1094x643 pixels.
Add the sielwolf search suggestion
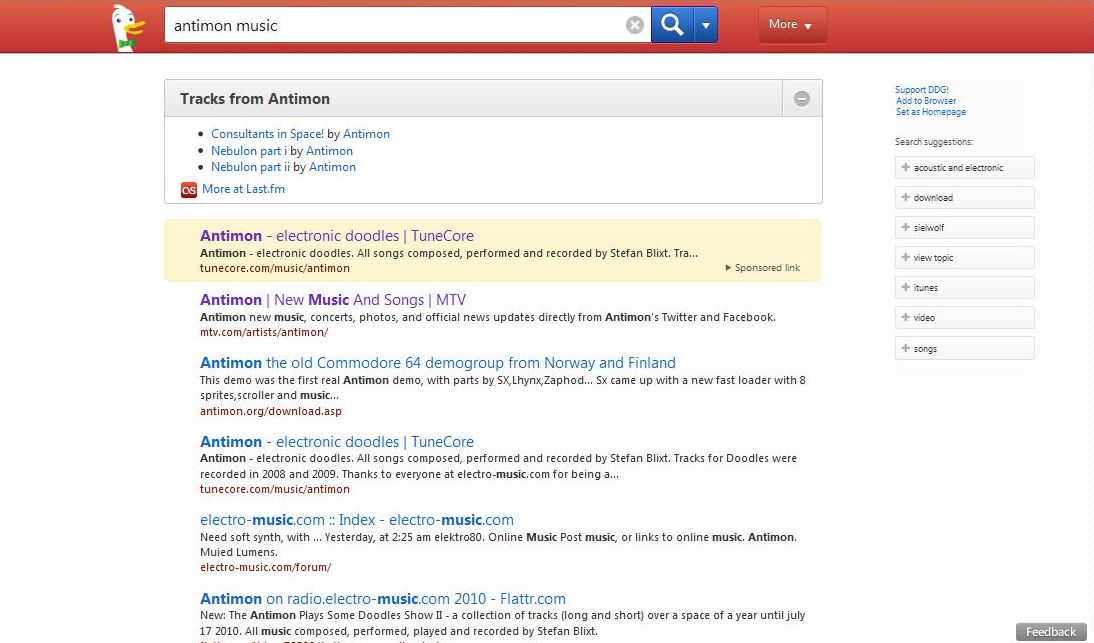click(964, 227)
